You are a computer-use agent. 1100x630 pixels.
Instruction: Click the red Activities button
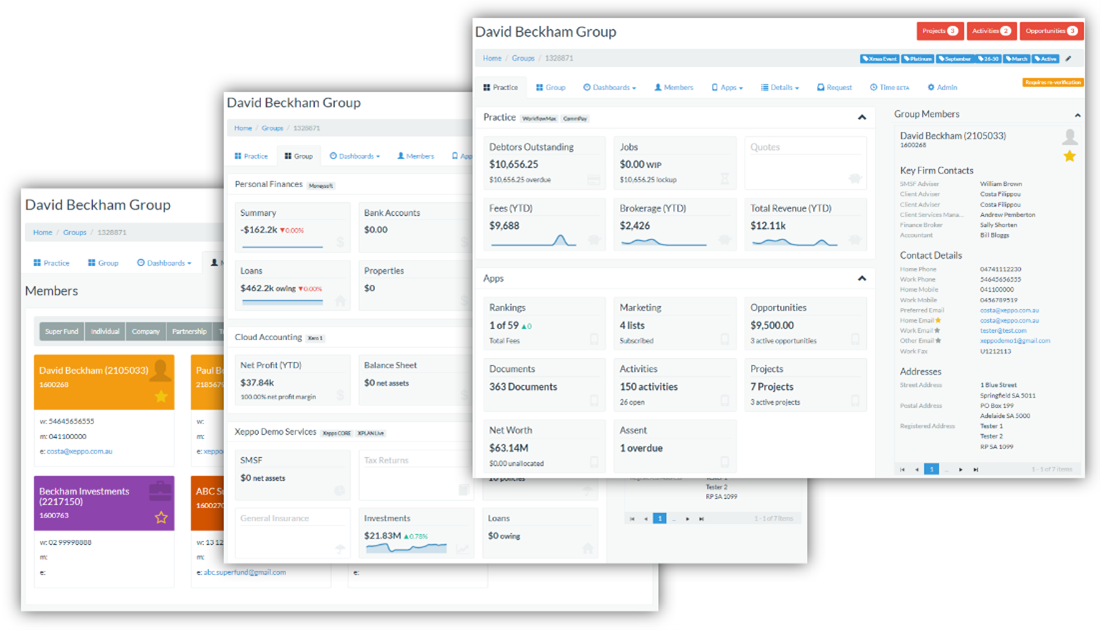[x=992, y=31]
